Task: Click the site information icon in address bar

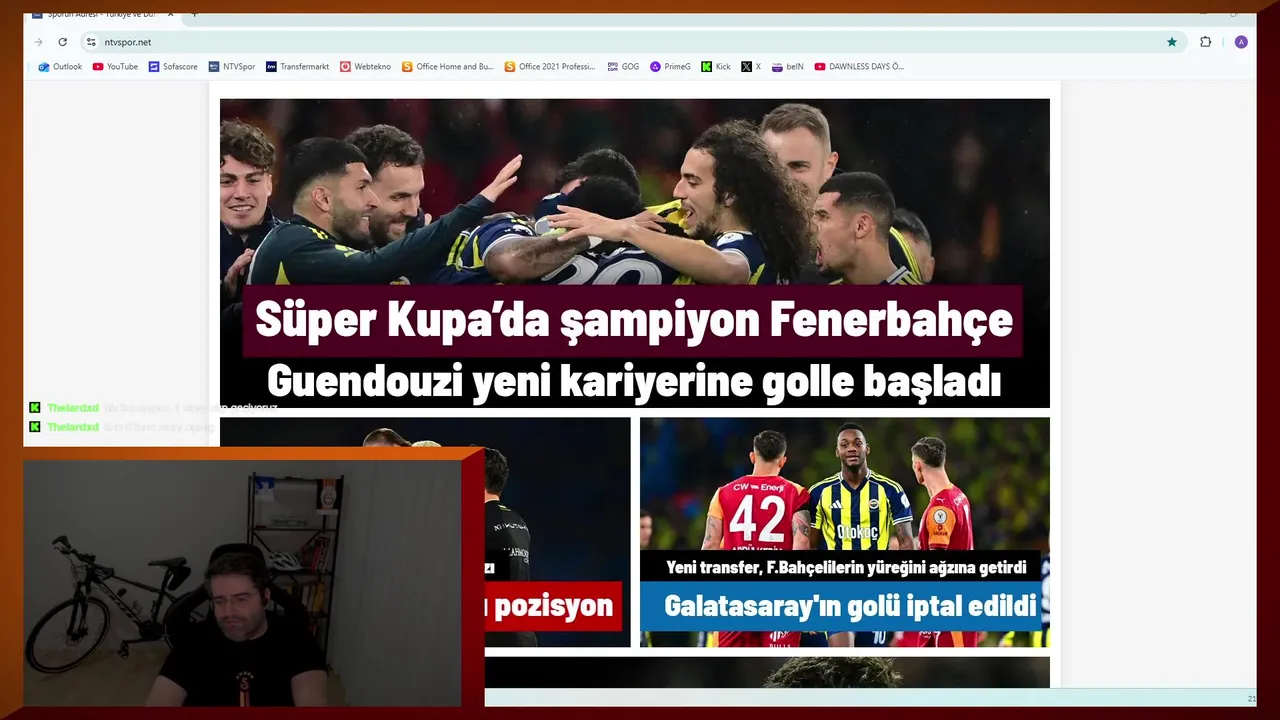Action: (x=91, y=42)
